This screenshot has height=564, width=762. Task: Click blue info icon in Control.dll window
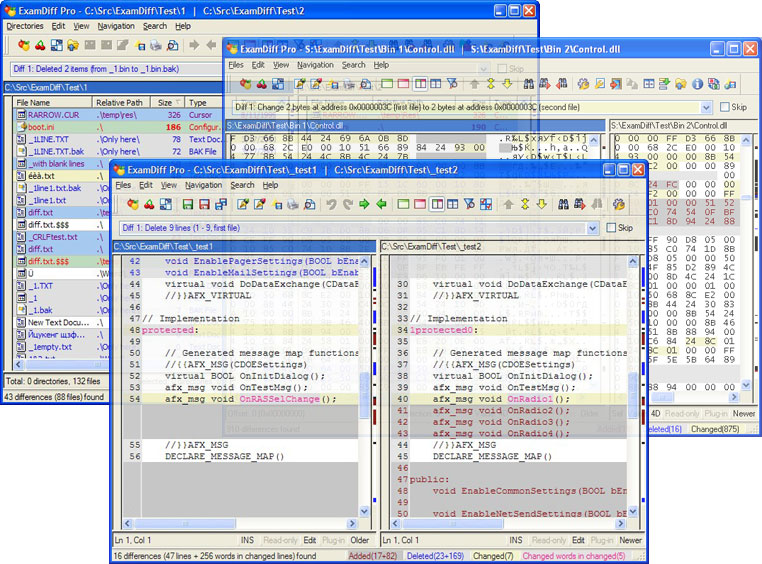(697, 84)
